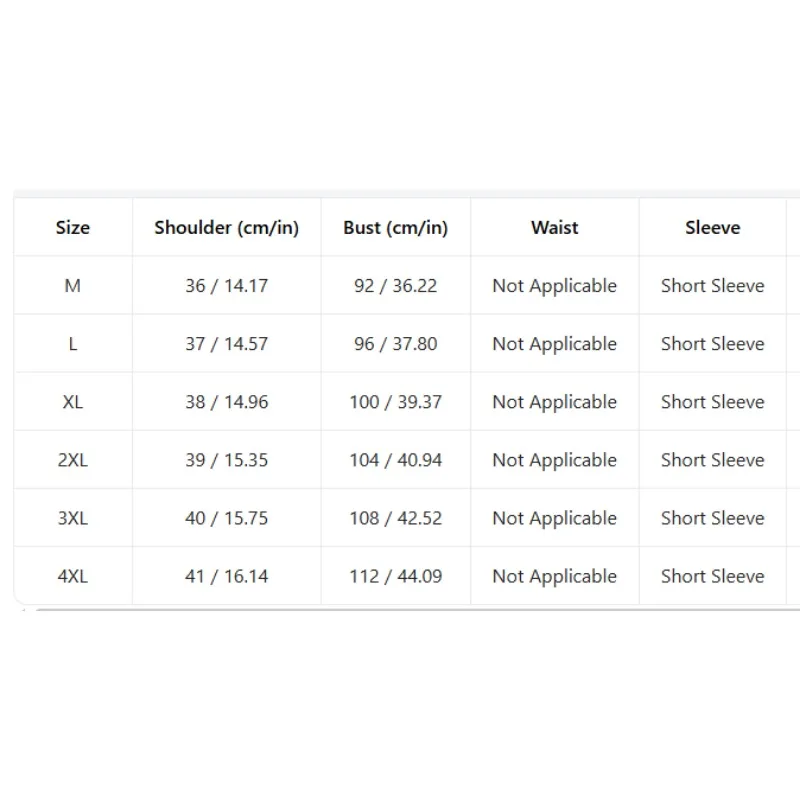Click bust value 108 / 42.52
Viewport: 800px width, 800px height.
pos(395,518)
